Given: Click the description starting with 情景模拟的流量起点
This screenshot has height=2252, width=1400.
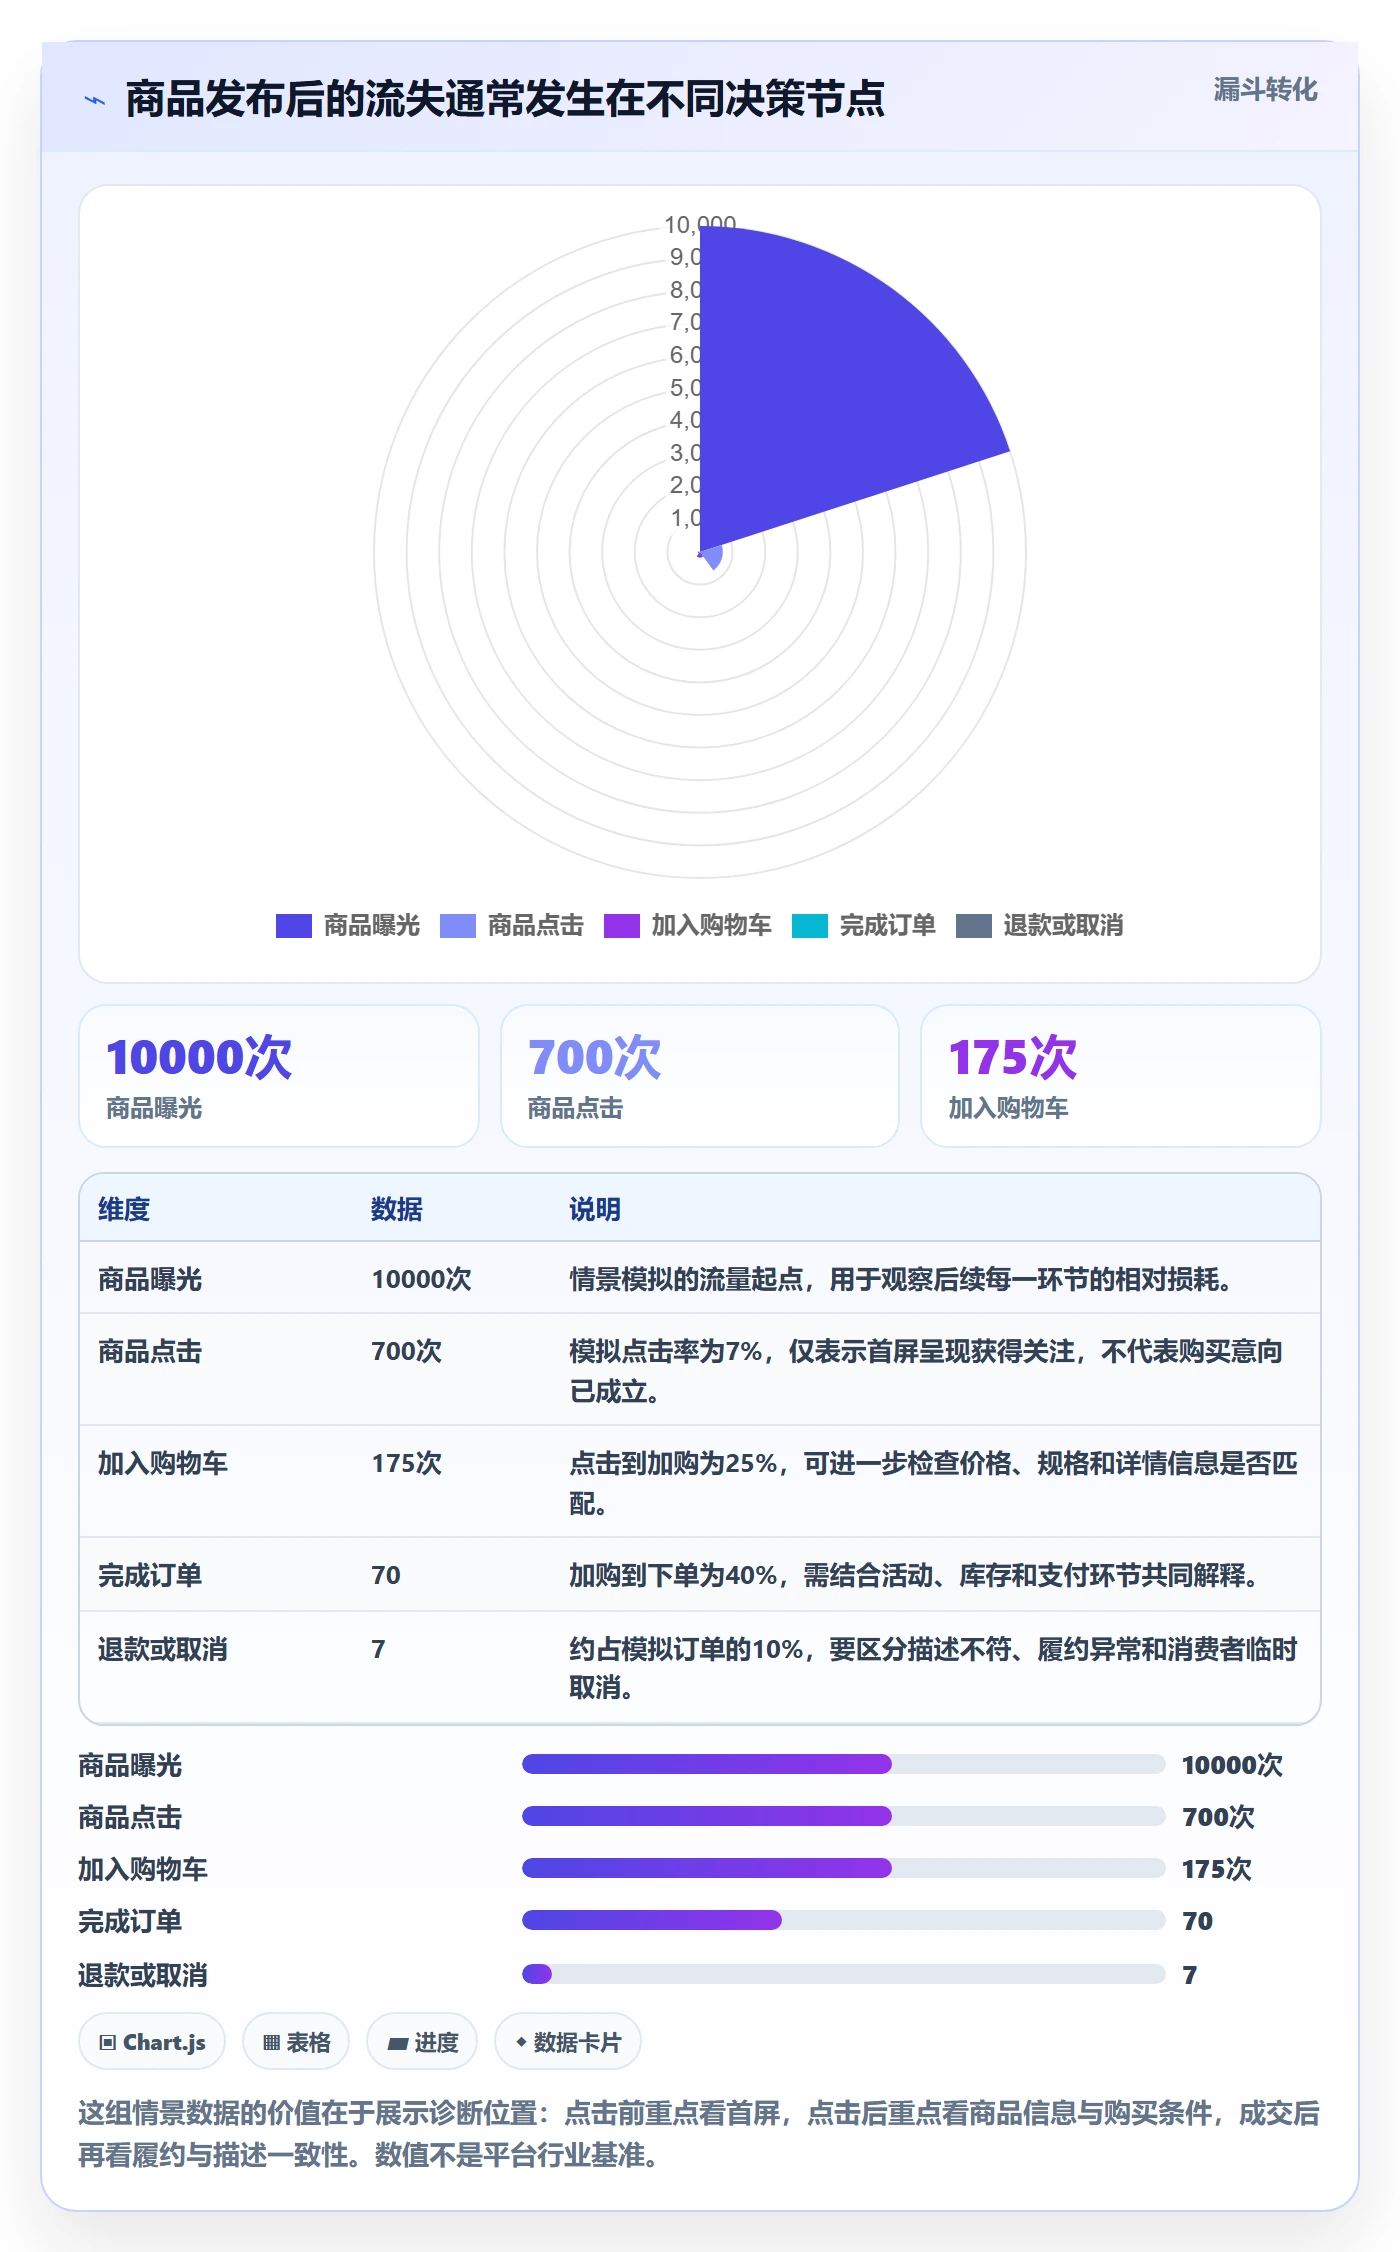Looking at the screenshot, I should coord(901,1279).
